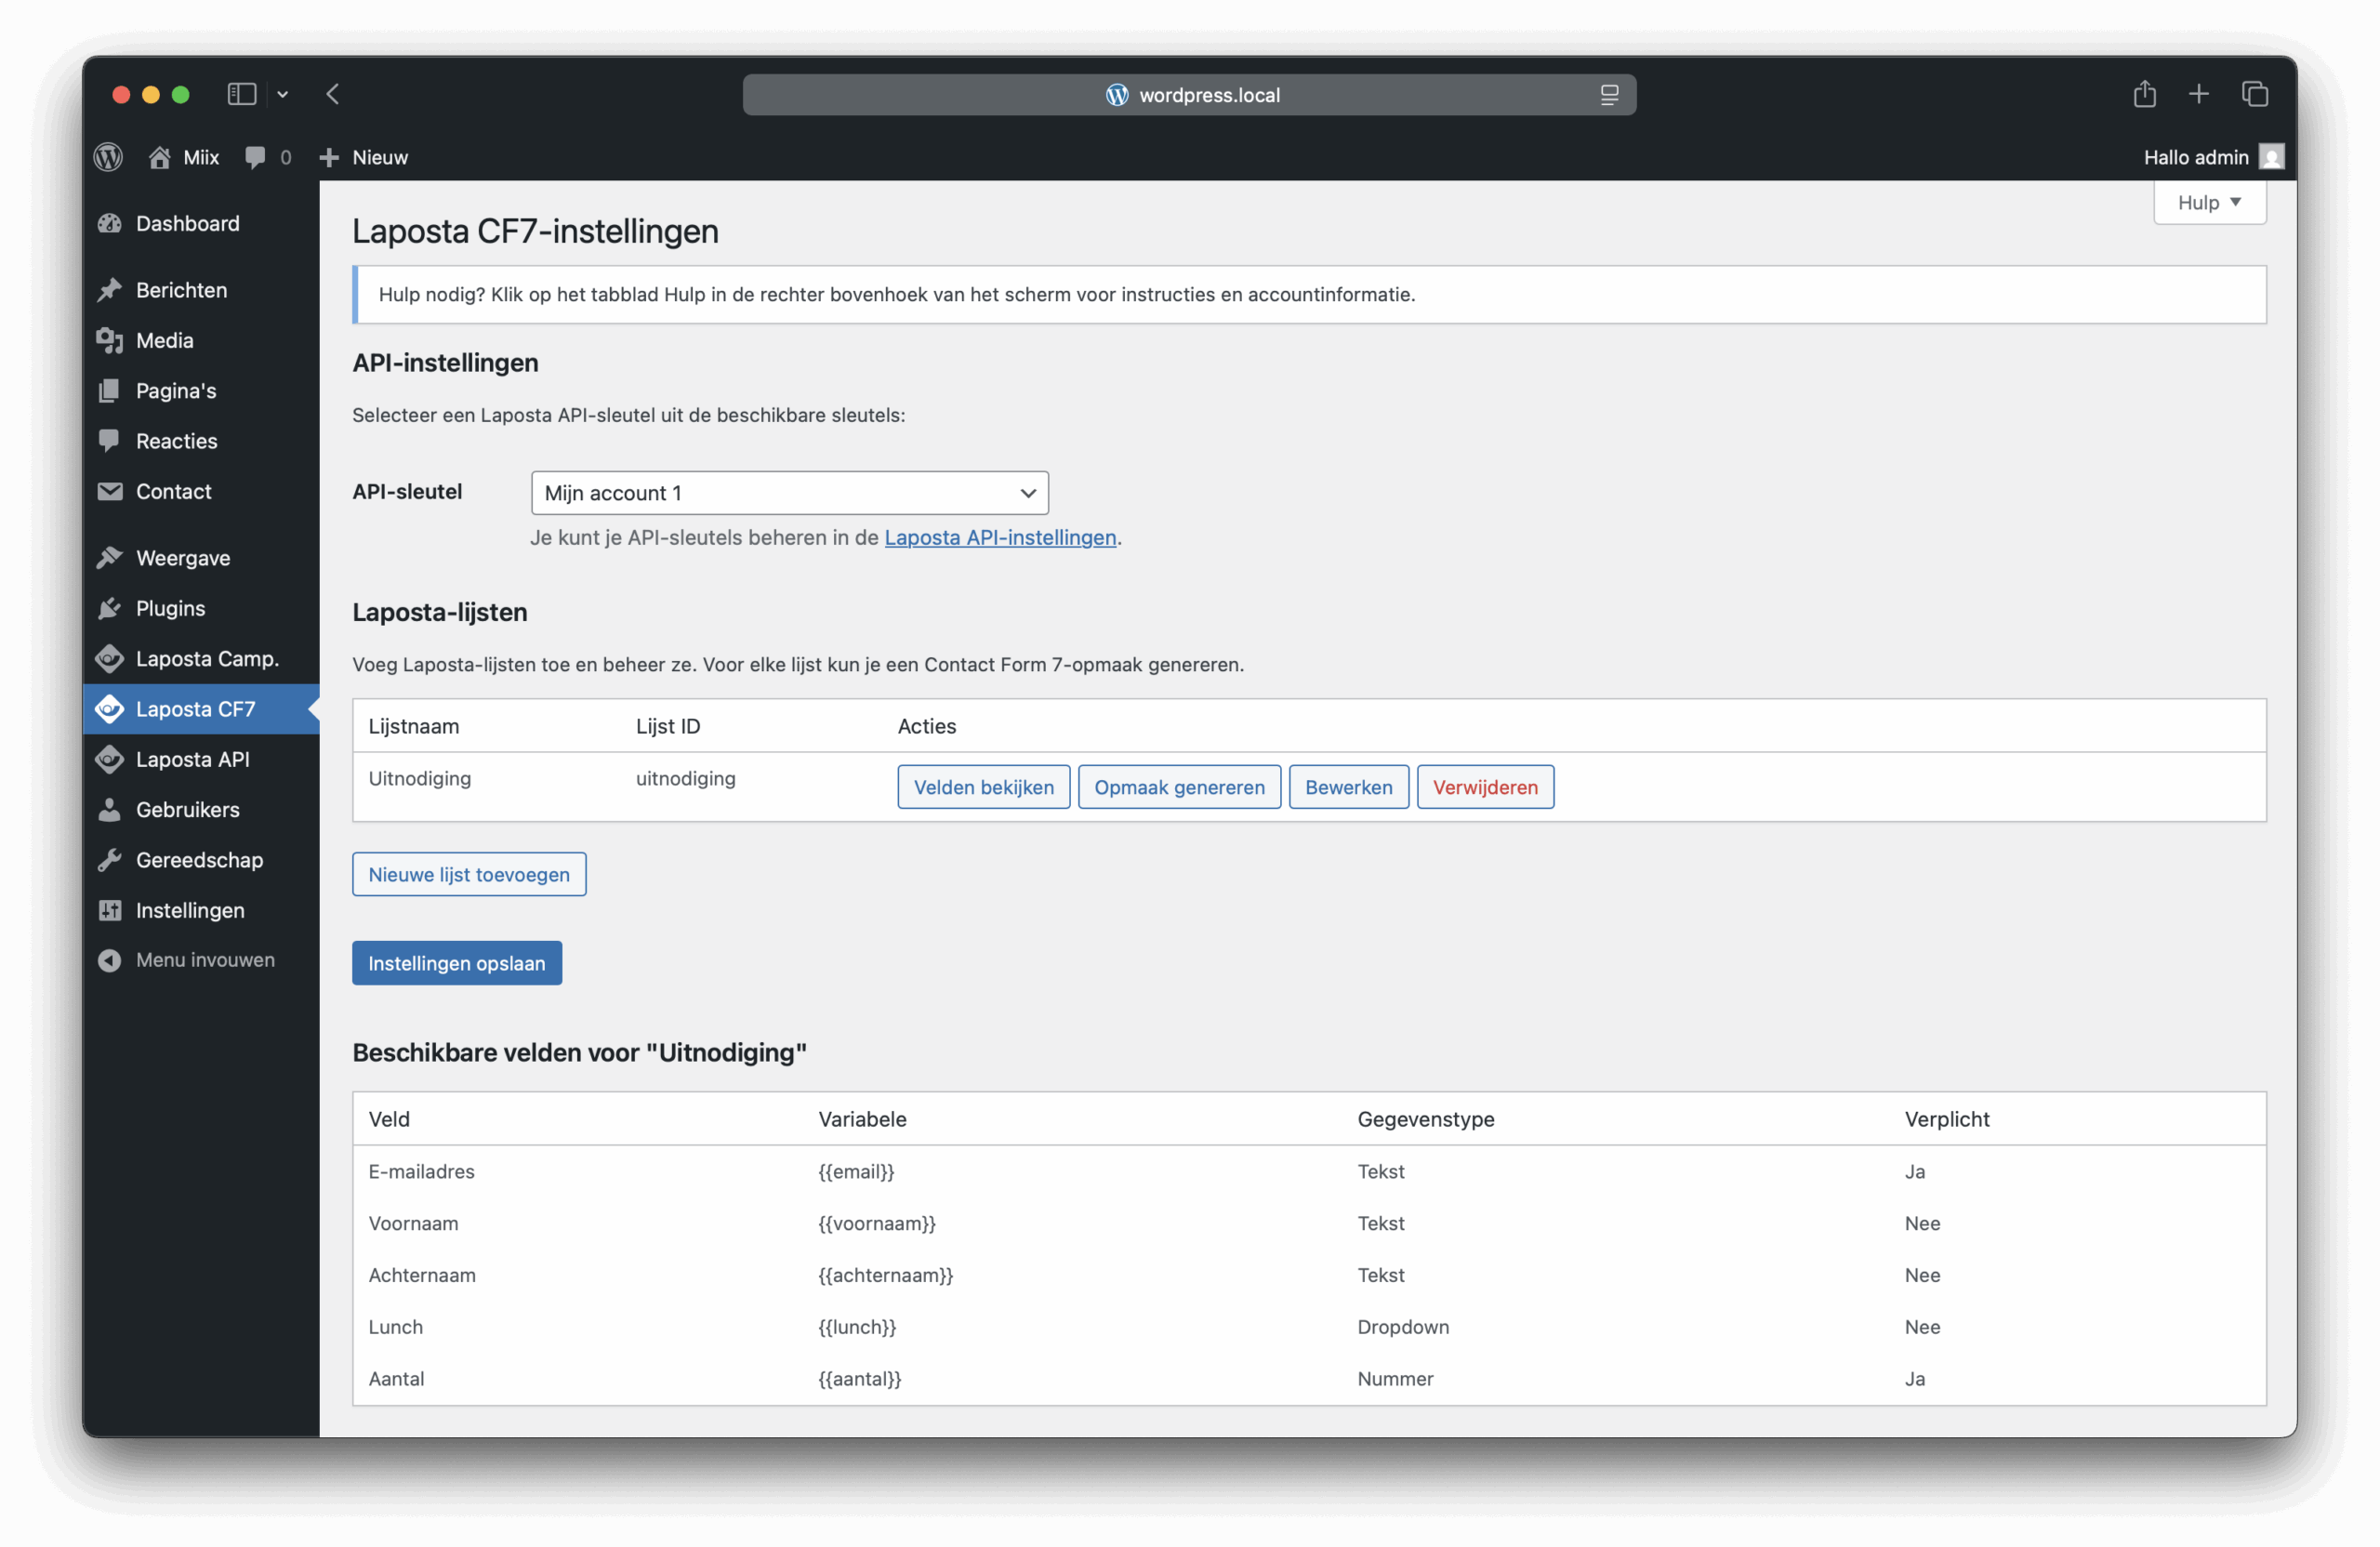Click the Instellingen sliders icon
Image resolution: width=2380 pixels, height=1547 pixels.
click(110, 910)
